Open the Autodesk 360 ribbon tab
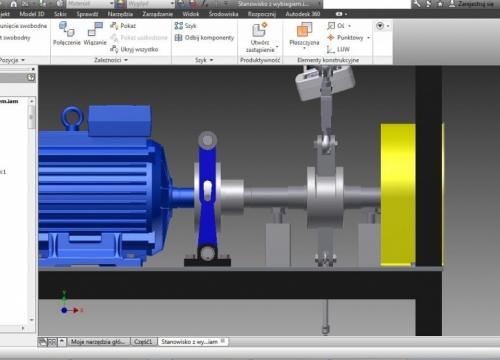This screenshot has height=360, width=500. [x=303, y=14]
